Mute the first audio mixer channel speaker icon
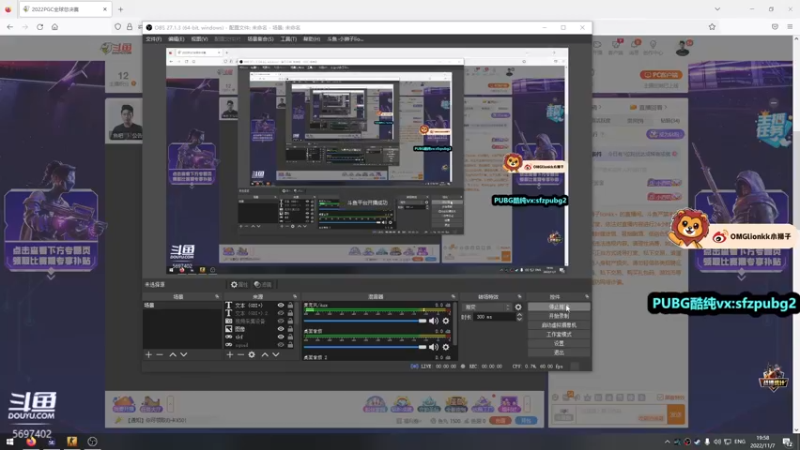800x450 pixels. click(434, 321)
